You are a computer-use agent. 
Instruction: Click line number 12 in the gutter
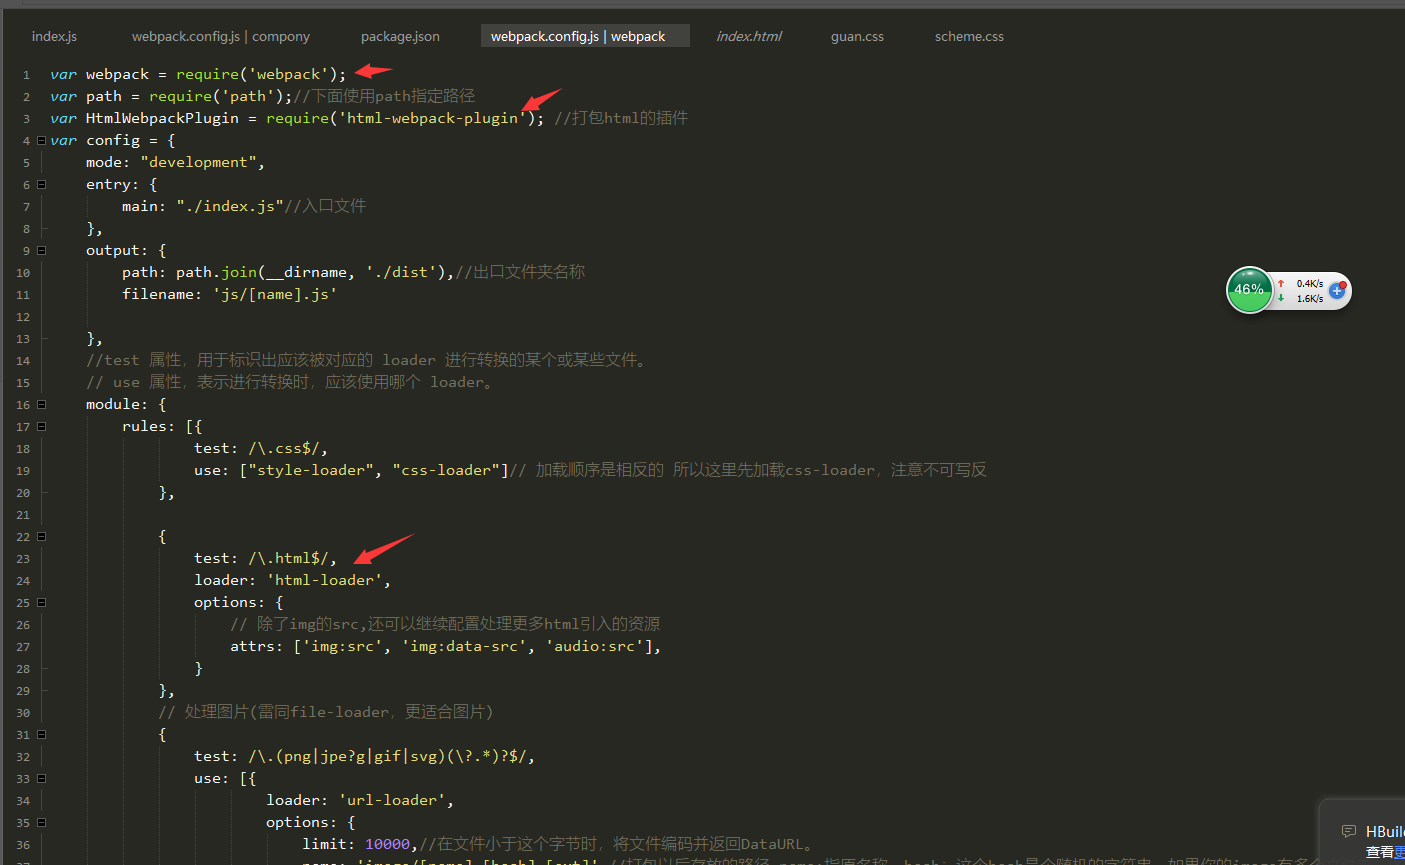pos(23,317)
